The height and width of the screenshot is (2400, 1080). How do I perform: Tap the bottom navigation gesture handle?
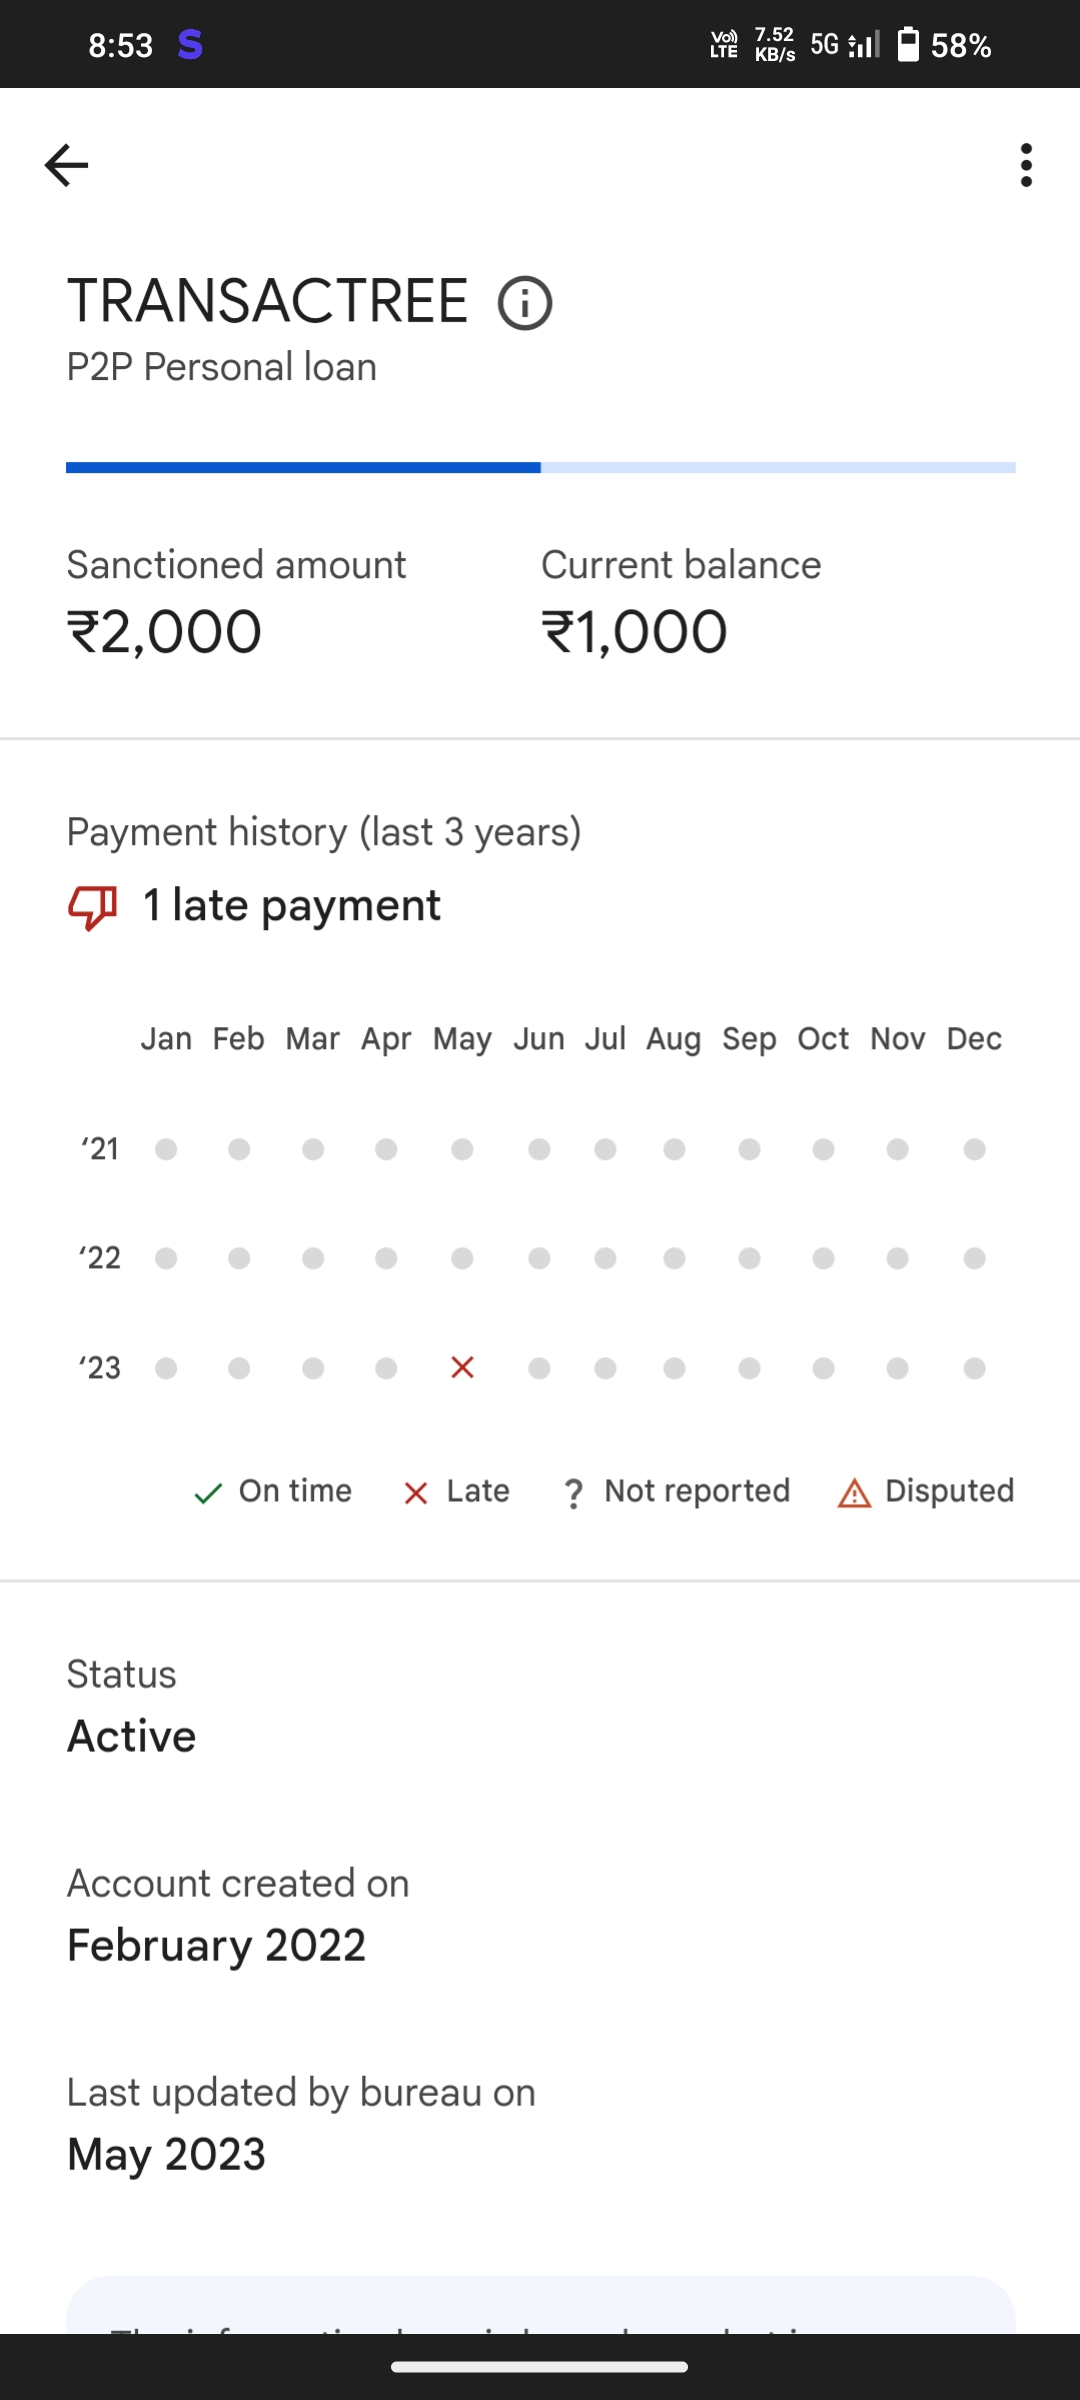(x=540, y=2367)
